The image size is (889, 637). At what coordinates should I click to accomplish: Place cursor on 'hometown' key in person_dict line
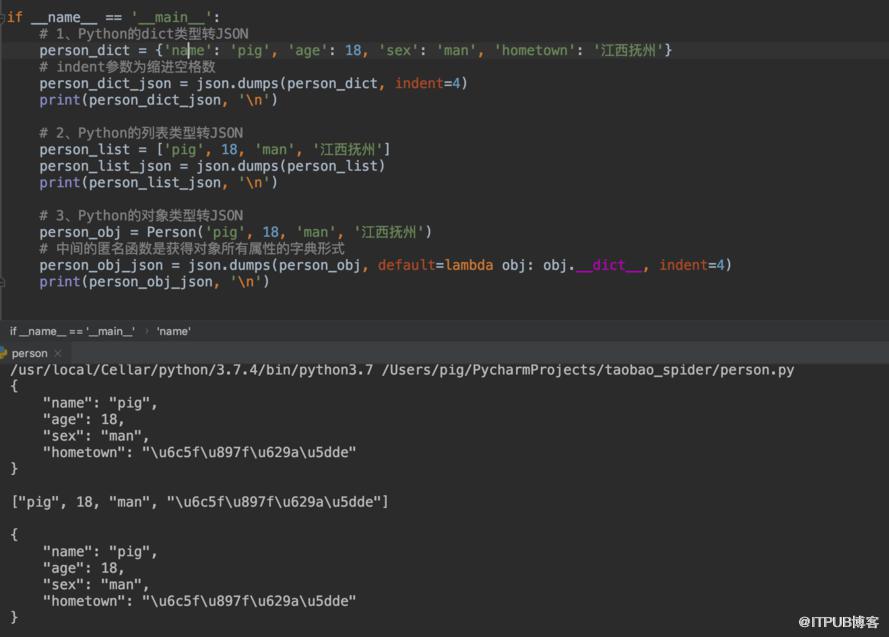(x=535, y=50)
